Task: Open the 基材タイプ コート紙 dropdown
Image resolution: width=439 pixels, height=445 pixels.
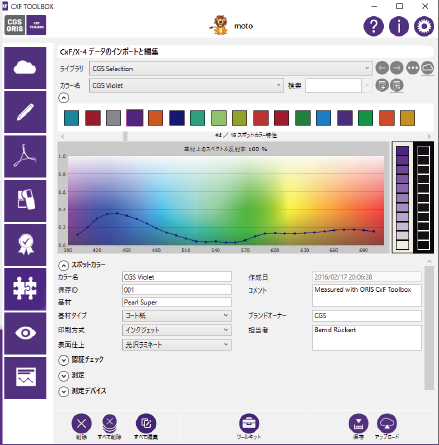Action: [177, 315]
